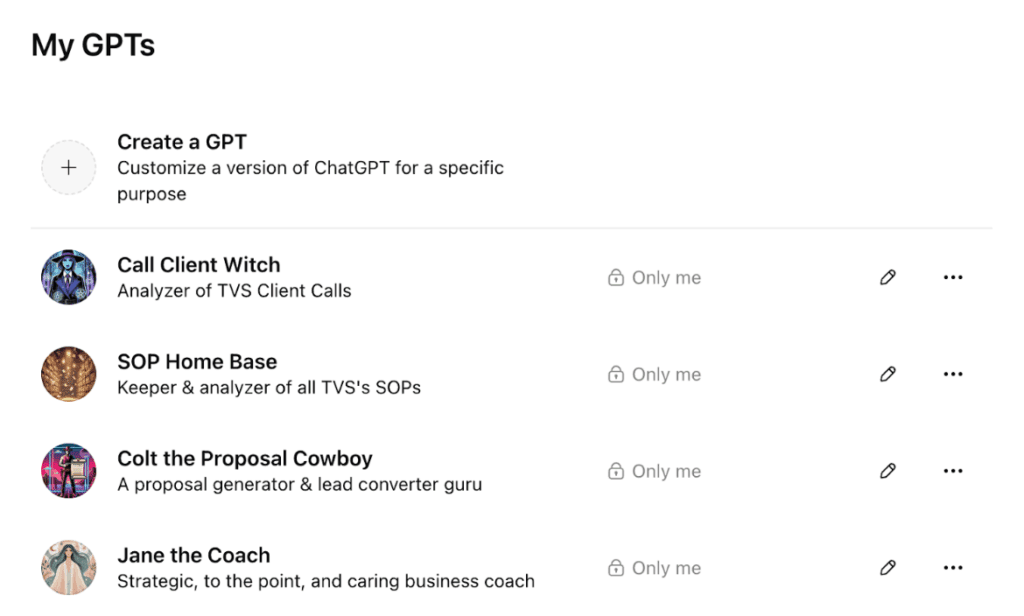Edit Colt the Proposal Cowboy via pencil

point(887,471)
